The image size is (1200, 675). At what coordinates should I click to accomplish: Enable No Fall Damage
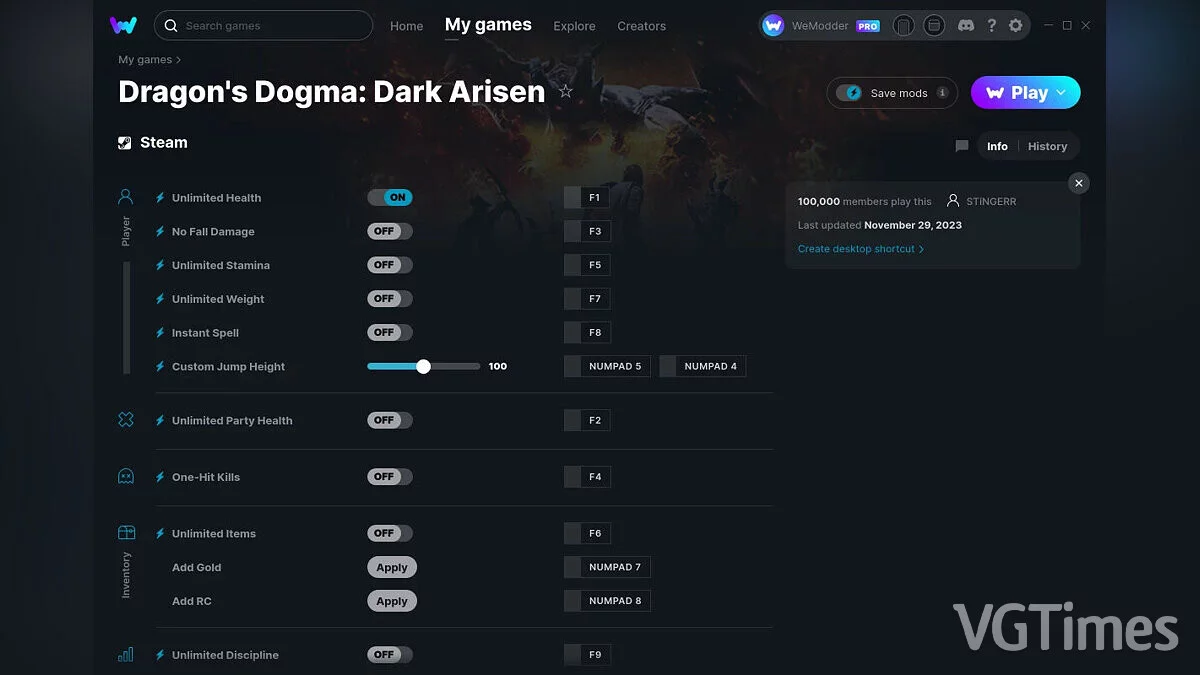[389, 231]
